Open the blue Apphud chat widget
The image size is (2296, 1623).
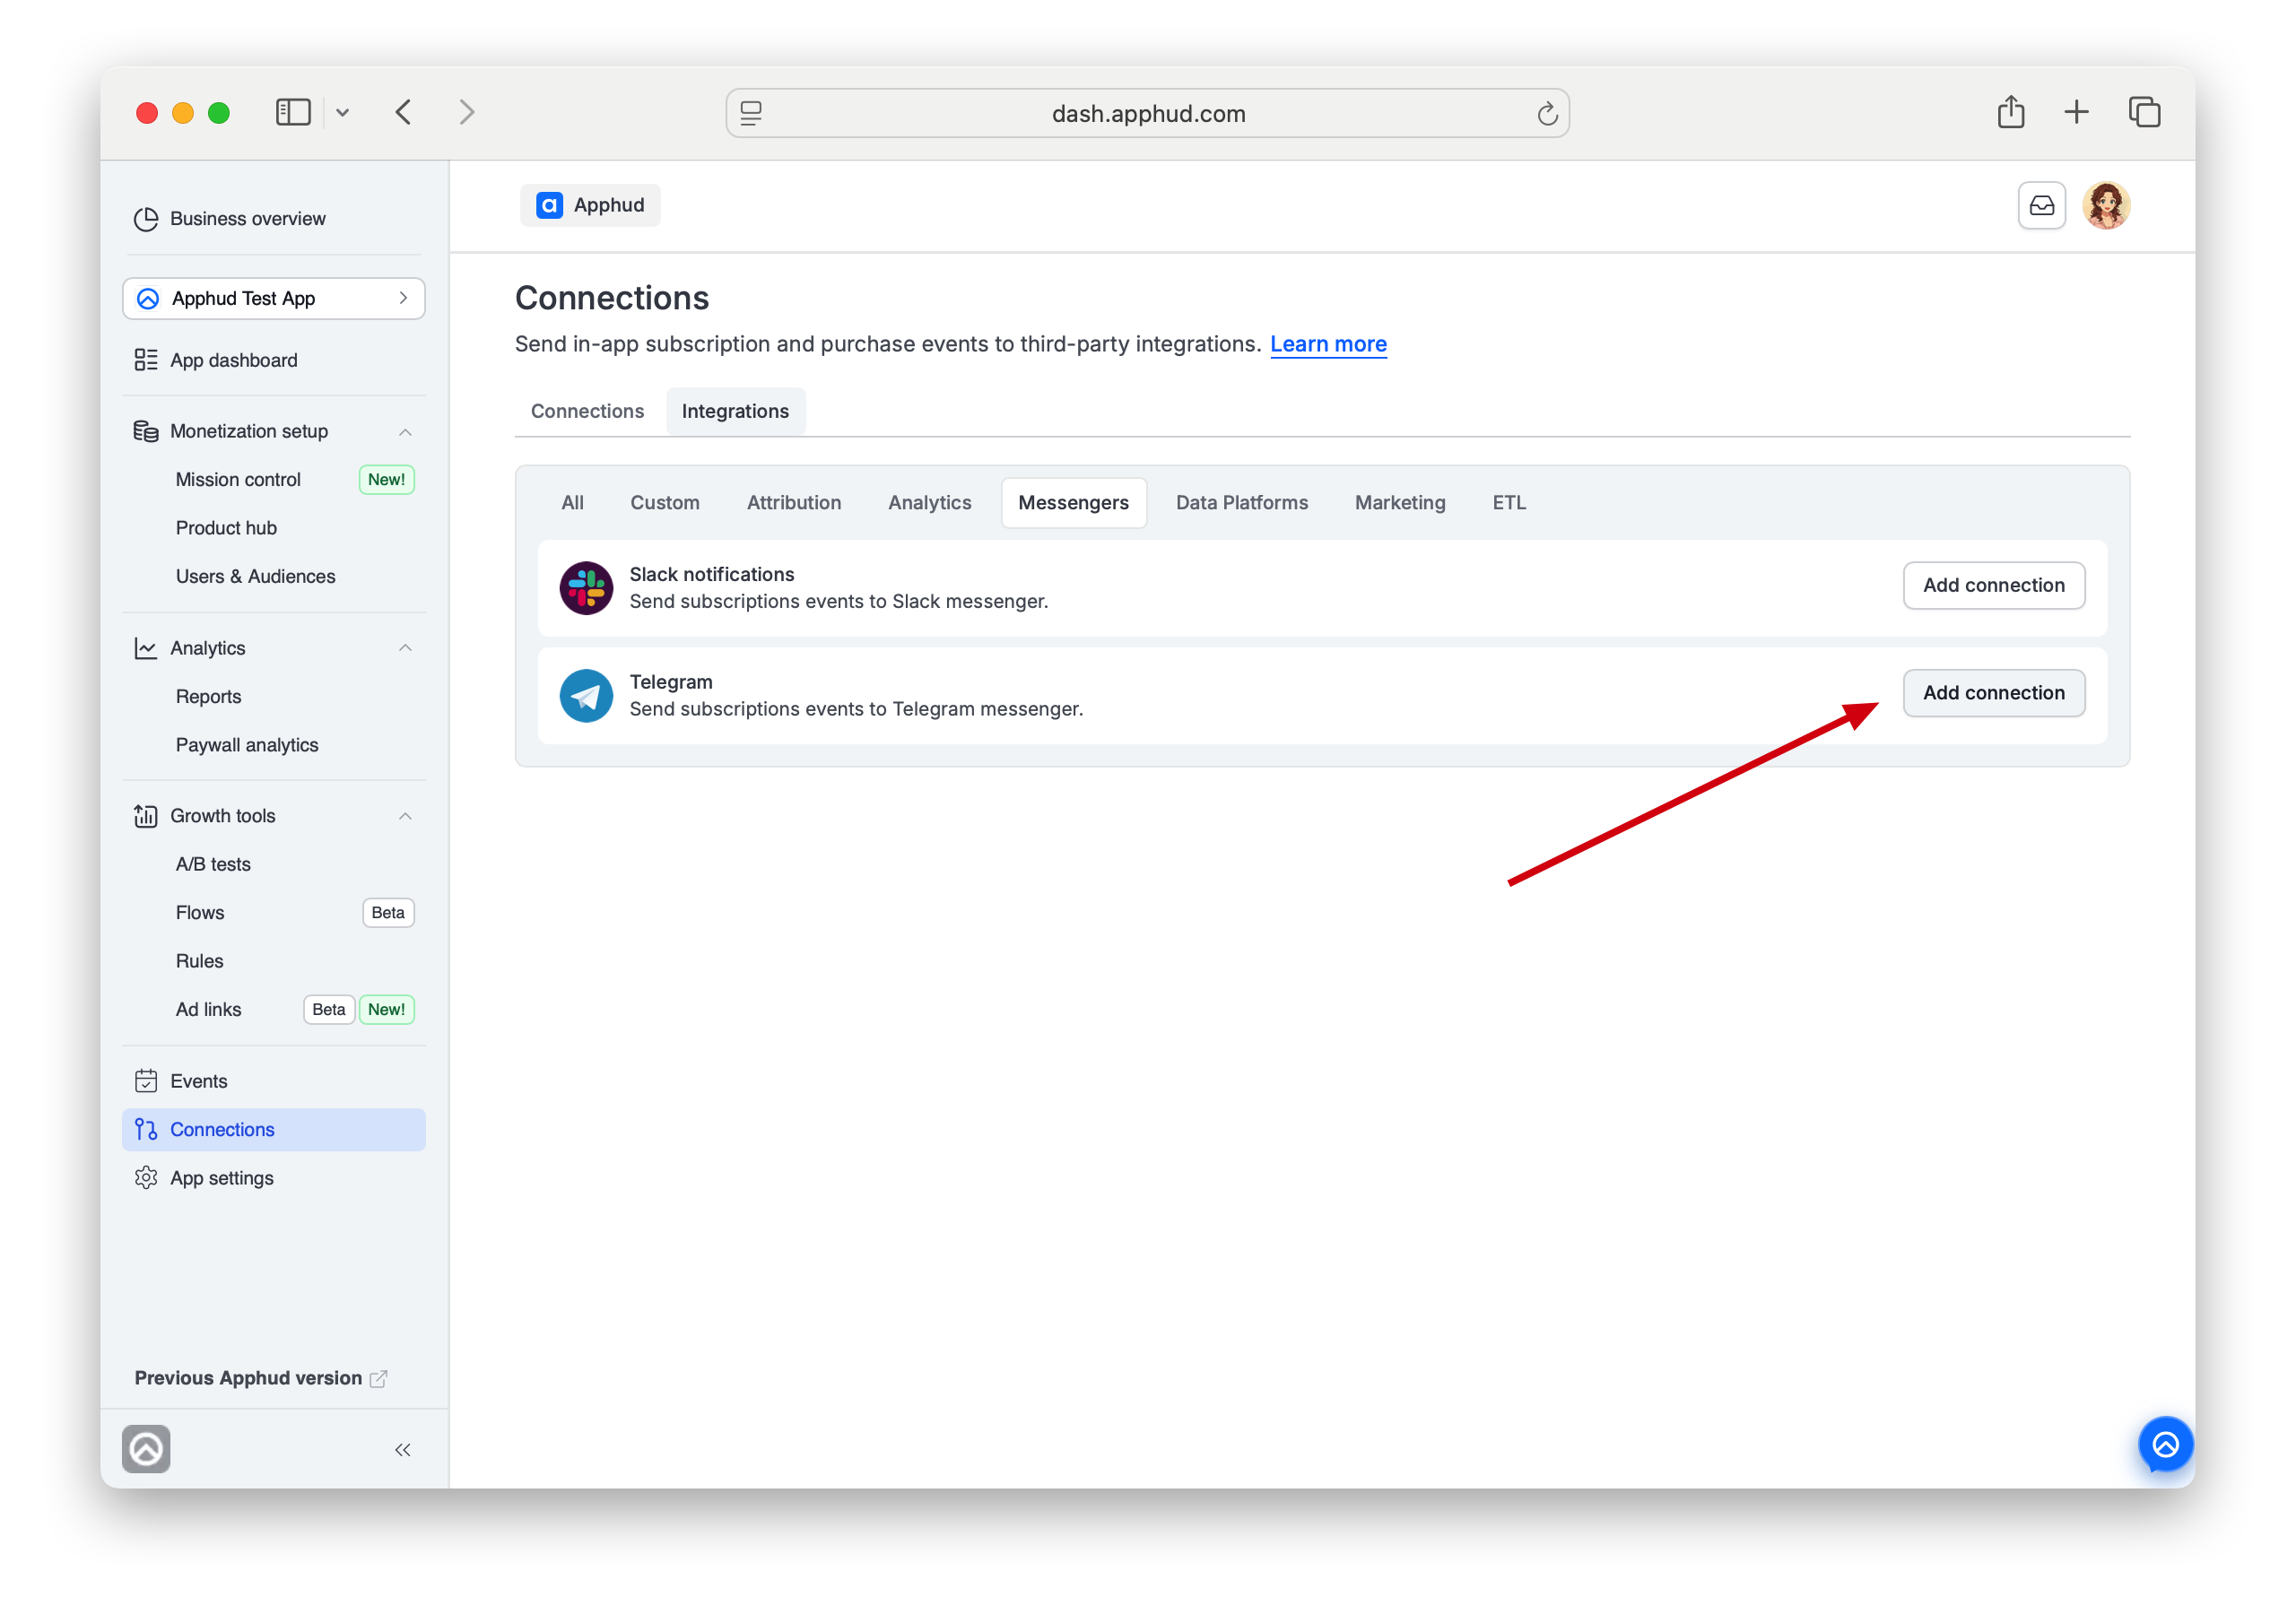(x=2165, y=1444)
